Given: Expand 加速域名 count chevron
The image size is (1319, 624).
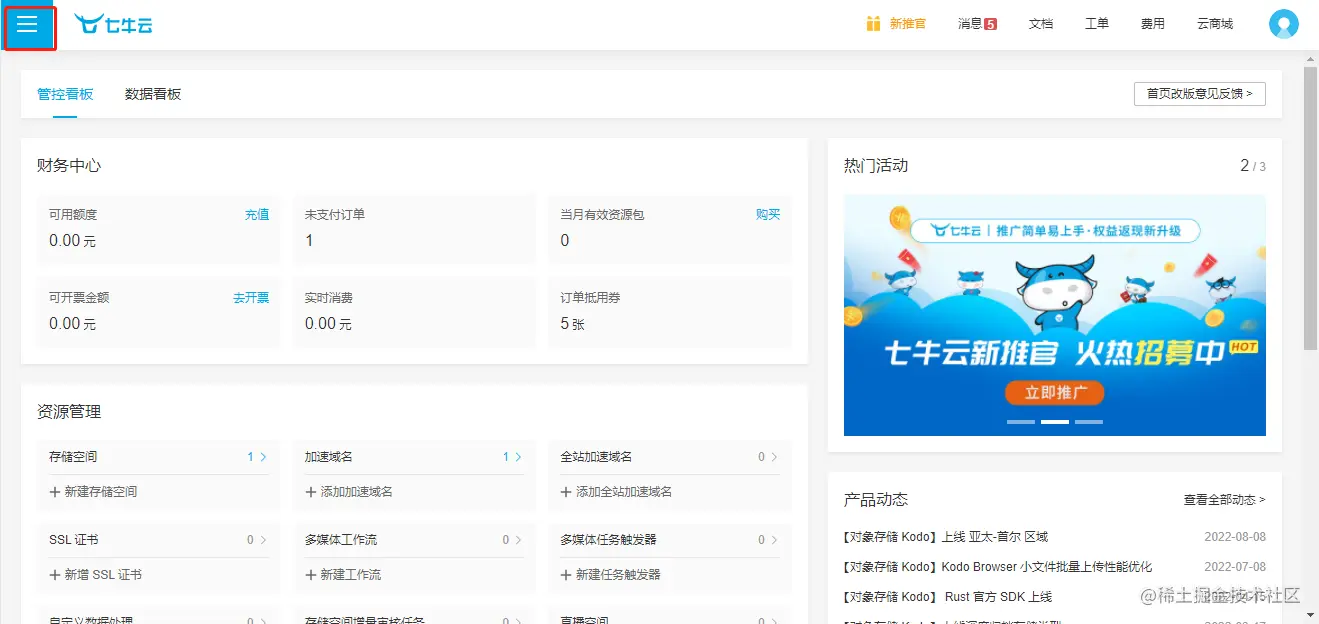Looking at the screenshot, I should point(518,457).
